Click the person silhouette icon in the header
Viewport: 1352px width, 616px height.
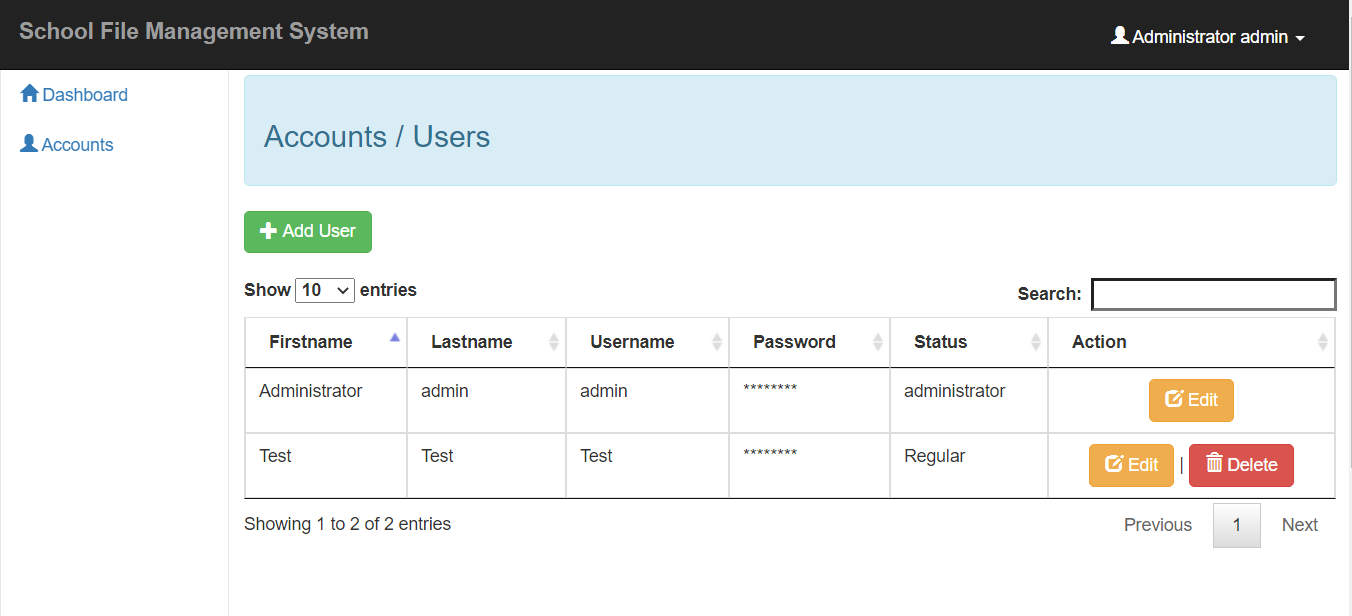1120,34
